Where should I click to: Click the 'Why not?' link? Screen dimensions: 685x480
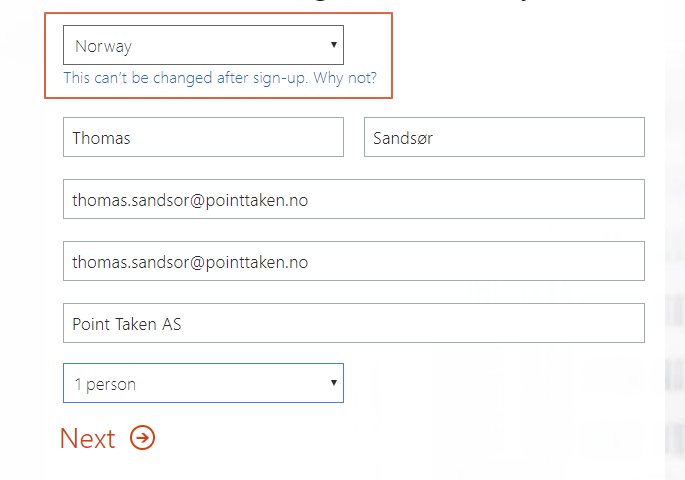[345, 78]
